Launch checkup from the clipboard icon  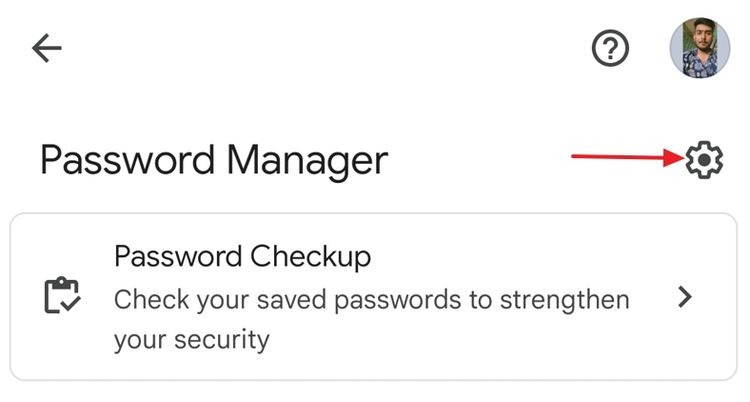tap(63, 295)
